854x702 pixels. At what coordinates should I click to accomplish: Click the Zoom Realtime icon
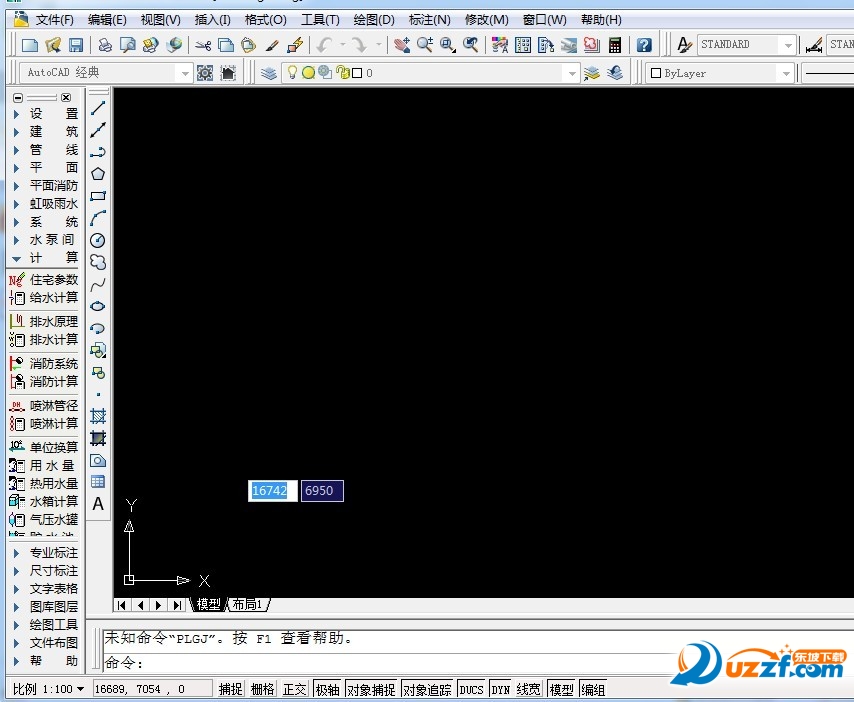click(x=425, y=45)
